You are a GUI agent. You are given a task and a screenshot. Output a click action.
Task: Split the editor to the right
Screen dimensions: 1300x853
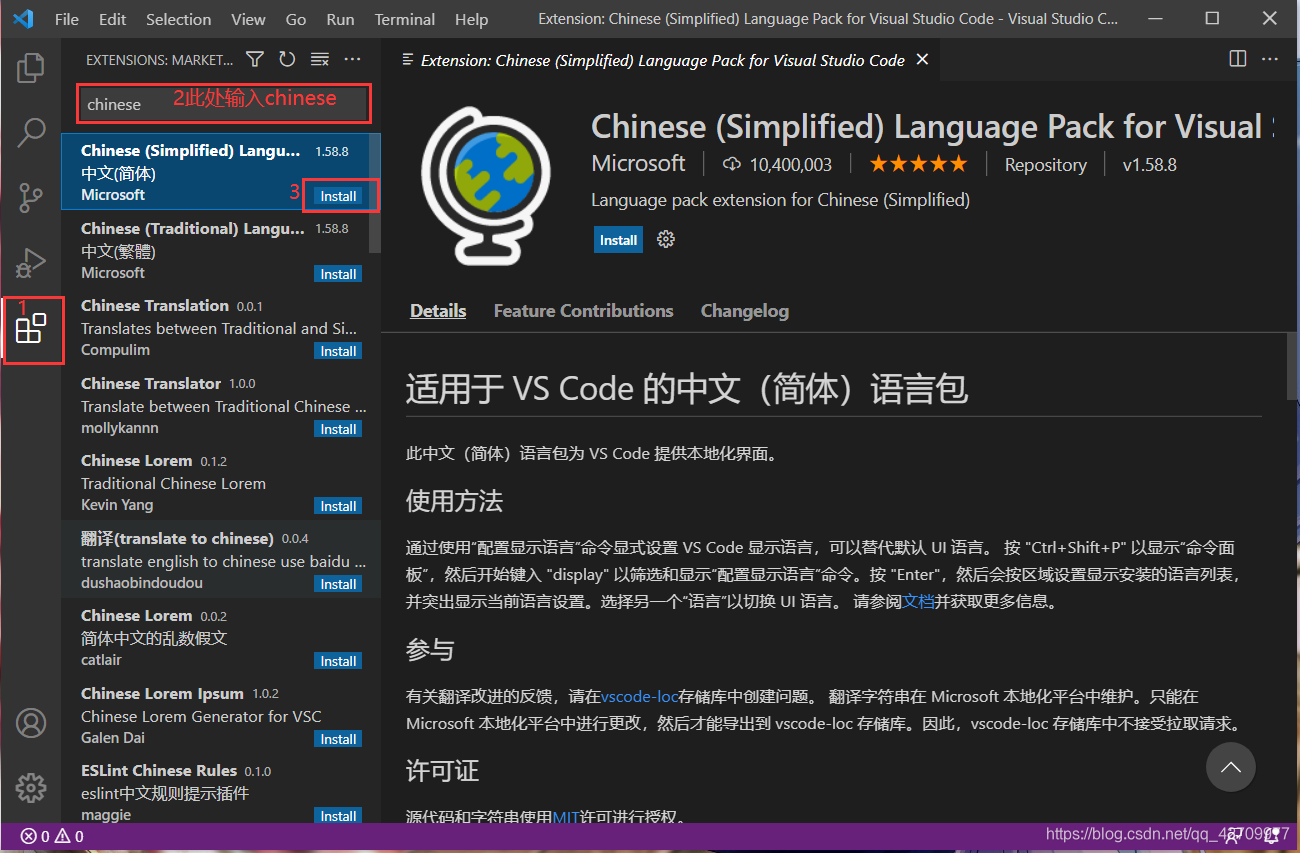point(1238,60)
